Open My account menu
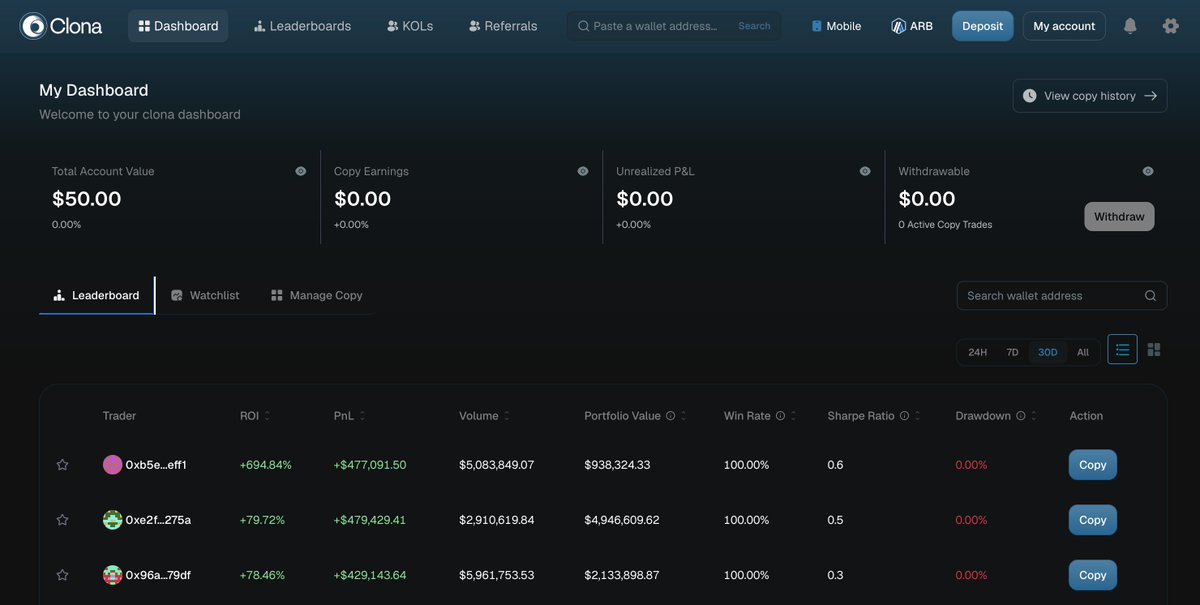This screenshot has height=605, width=1200. tap(1064, 26)
